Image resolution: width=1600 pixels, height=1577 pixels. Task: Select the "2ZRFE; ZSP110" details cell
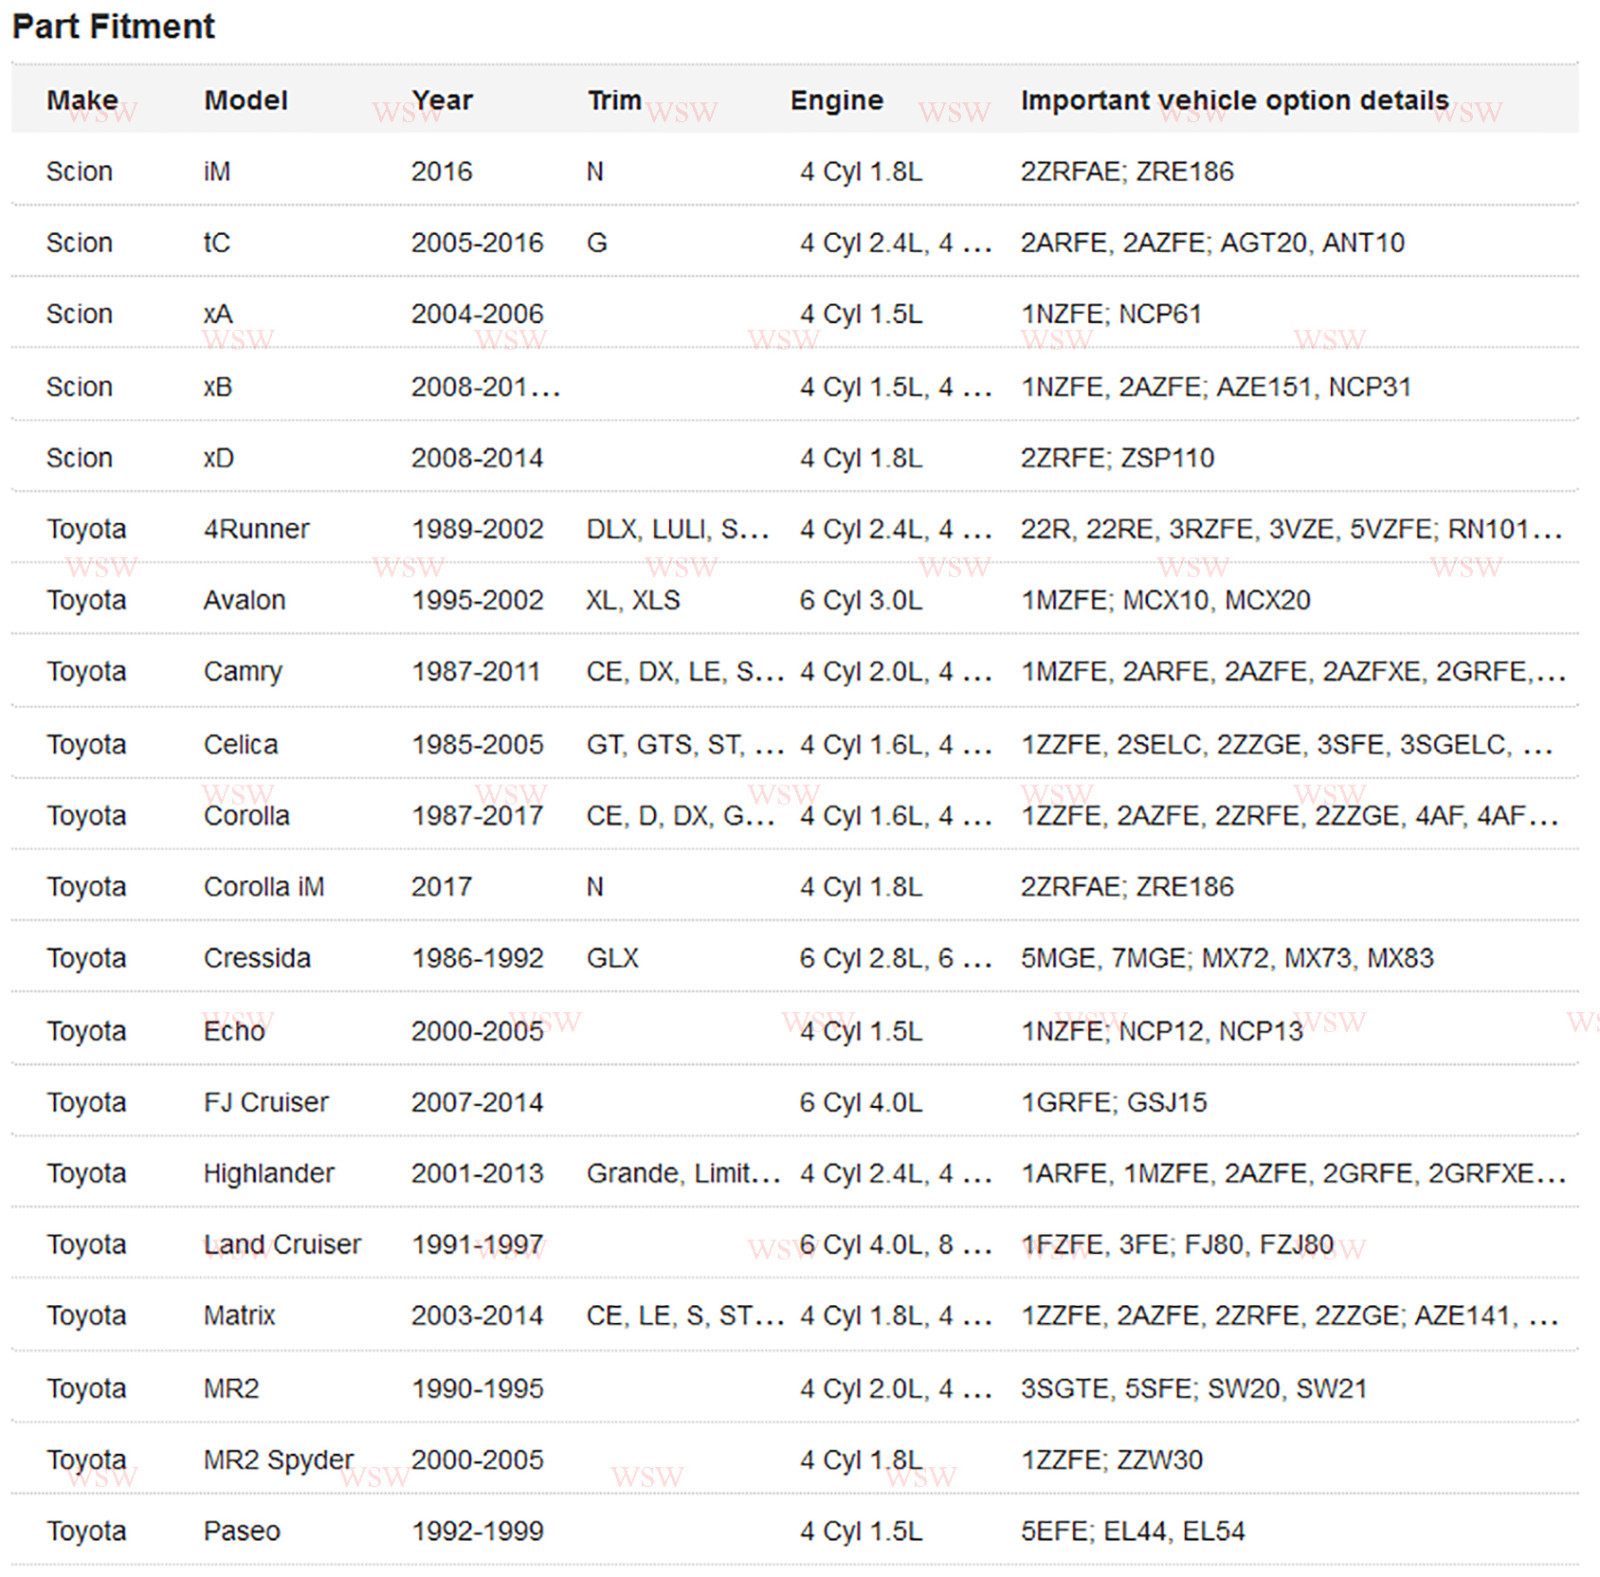[1118, 458]
